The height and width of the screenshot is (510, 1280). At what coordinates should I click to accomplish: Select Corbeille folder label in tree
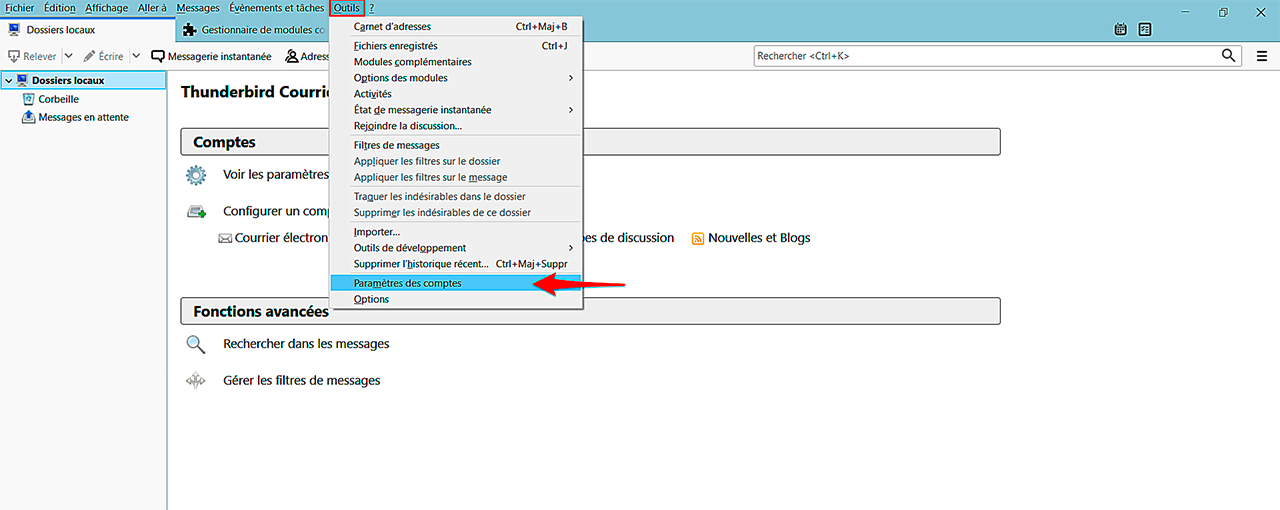(58, 99)
